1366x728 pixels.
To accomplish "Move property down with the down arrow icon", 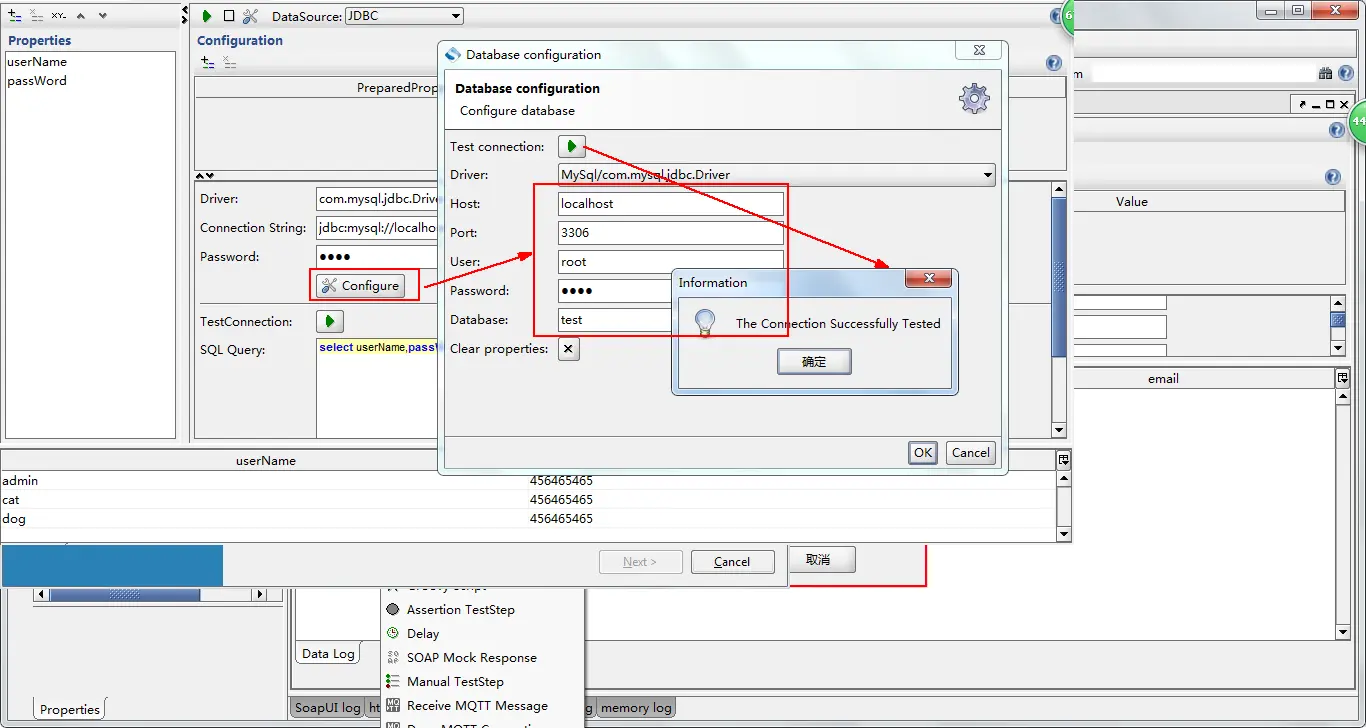I will (102, 16).
